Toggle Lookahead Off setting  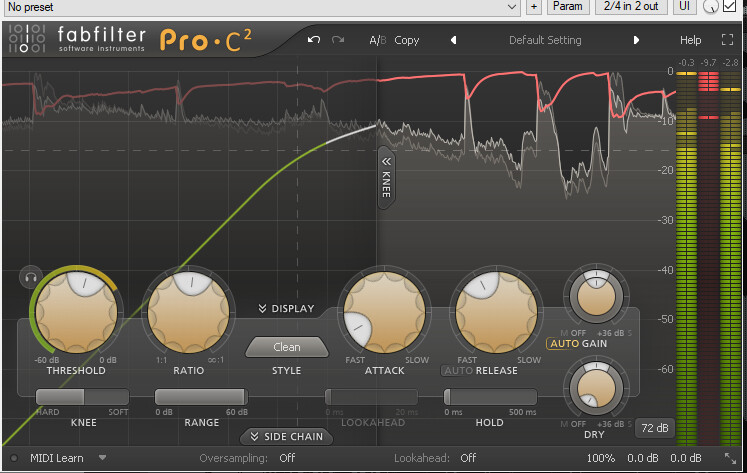468,458
